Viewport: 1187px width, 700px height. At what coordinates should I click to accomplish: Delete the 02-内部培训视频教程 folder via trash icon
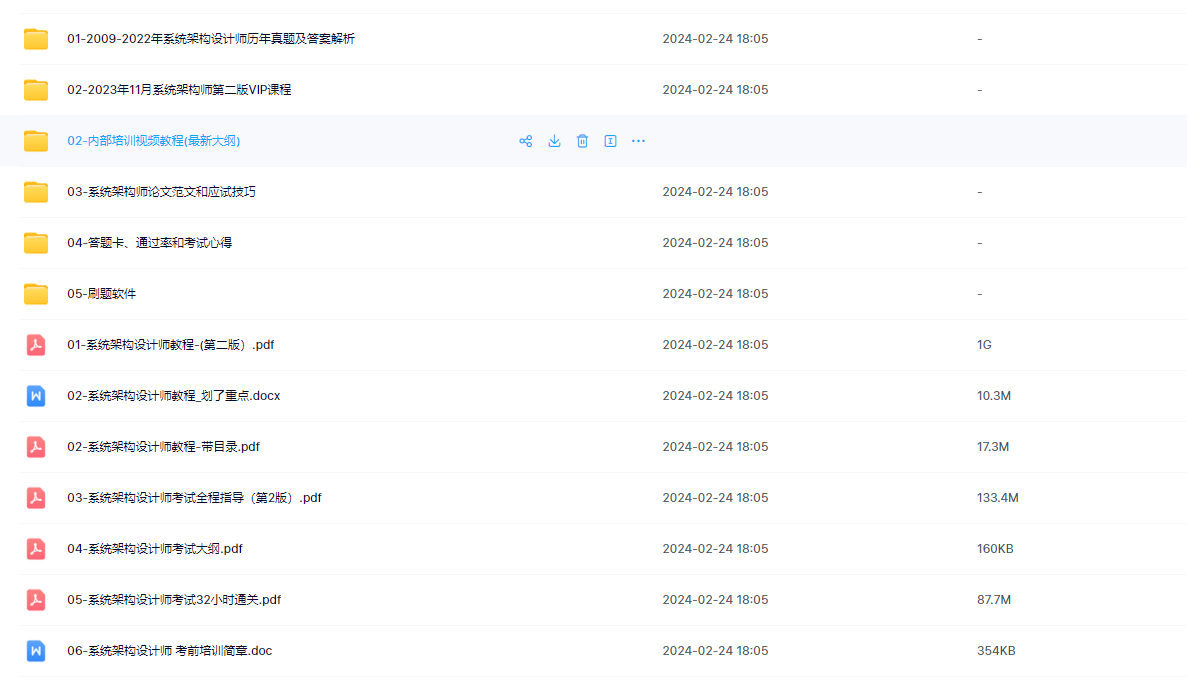coord(582,141)
